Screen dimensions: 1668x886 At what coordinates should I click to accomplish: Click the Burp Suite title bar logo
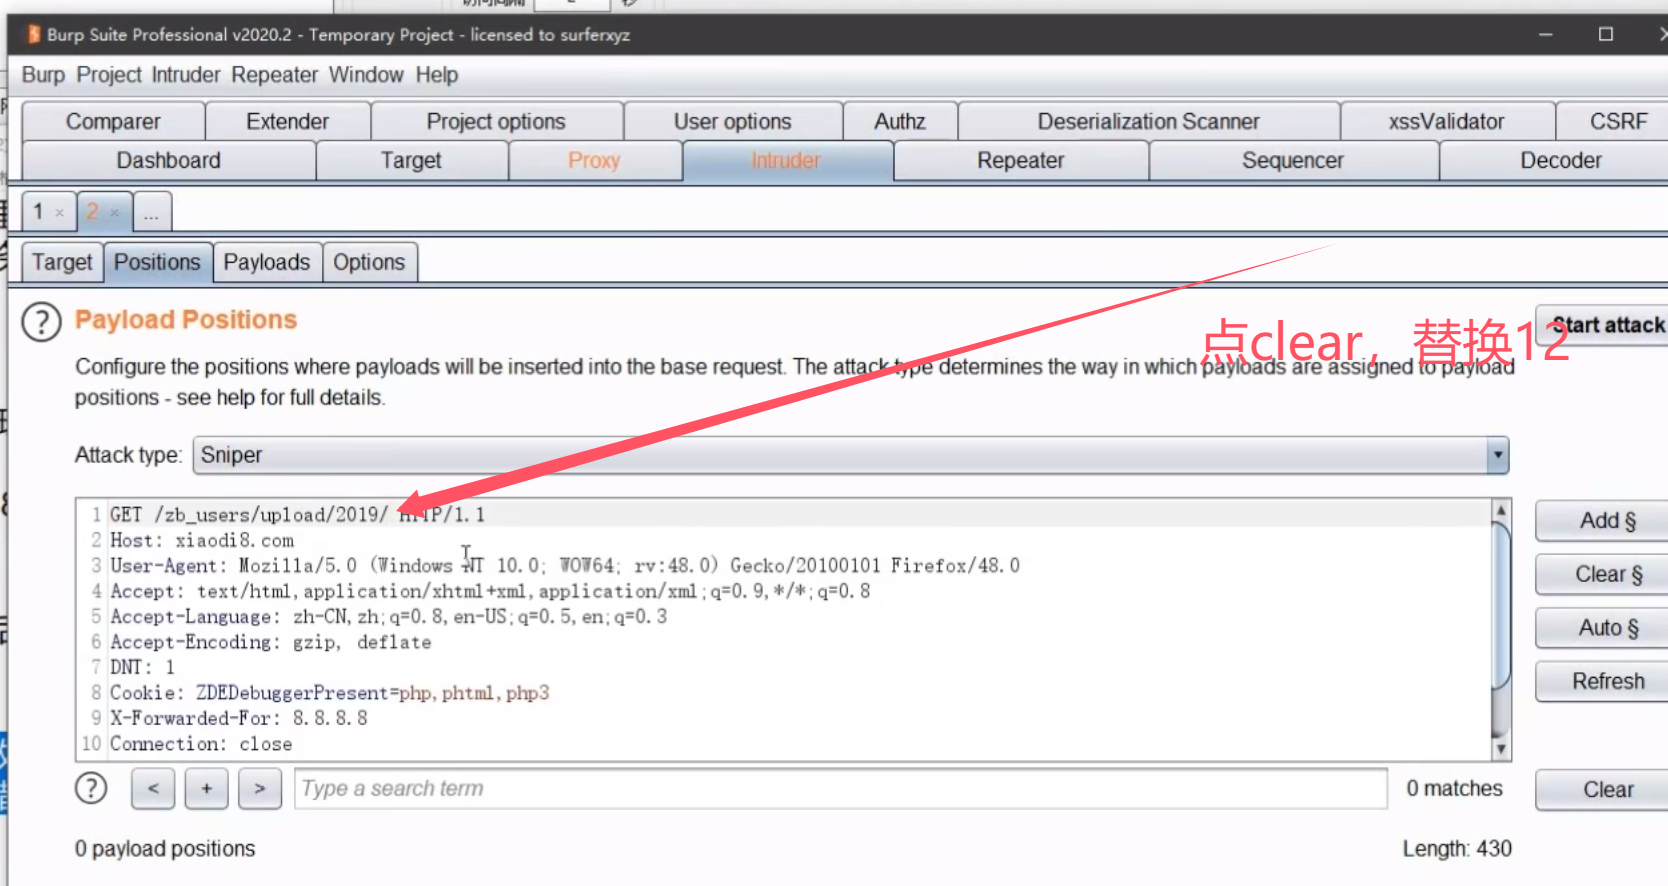pyautogui.click(x=33, y=34)
